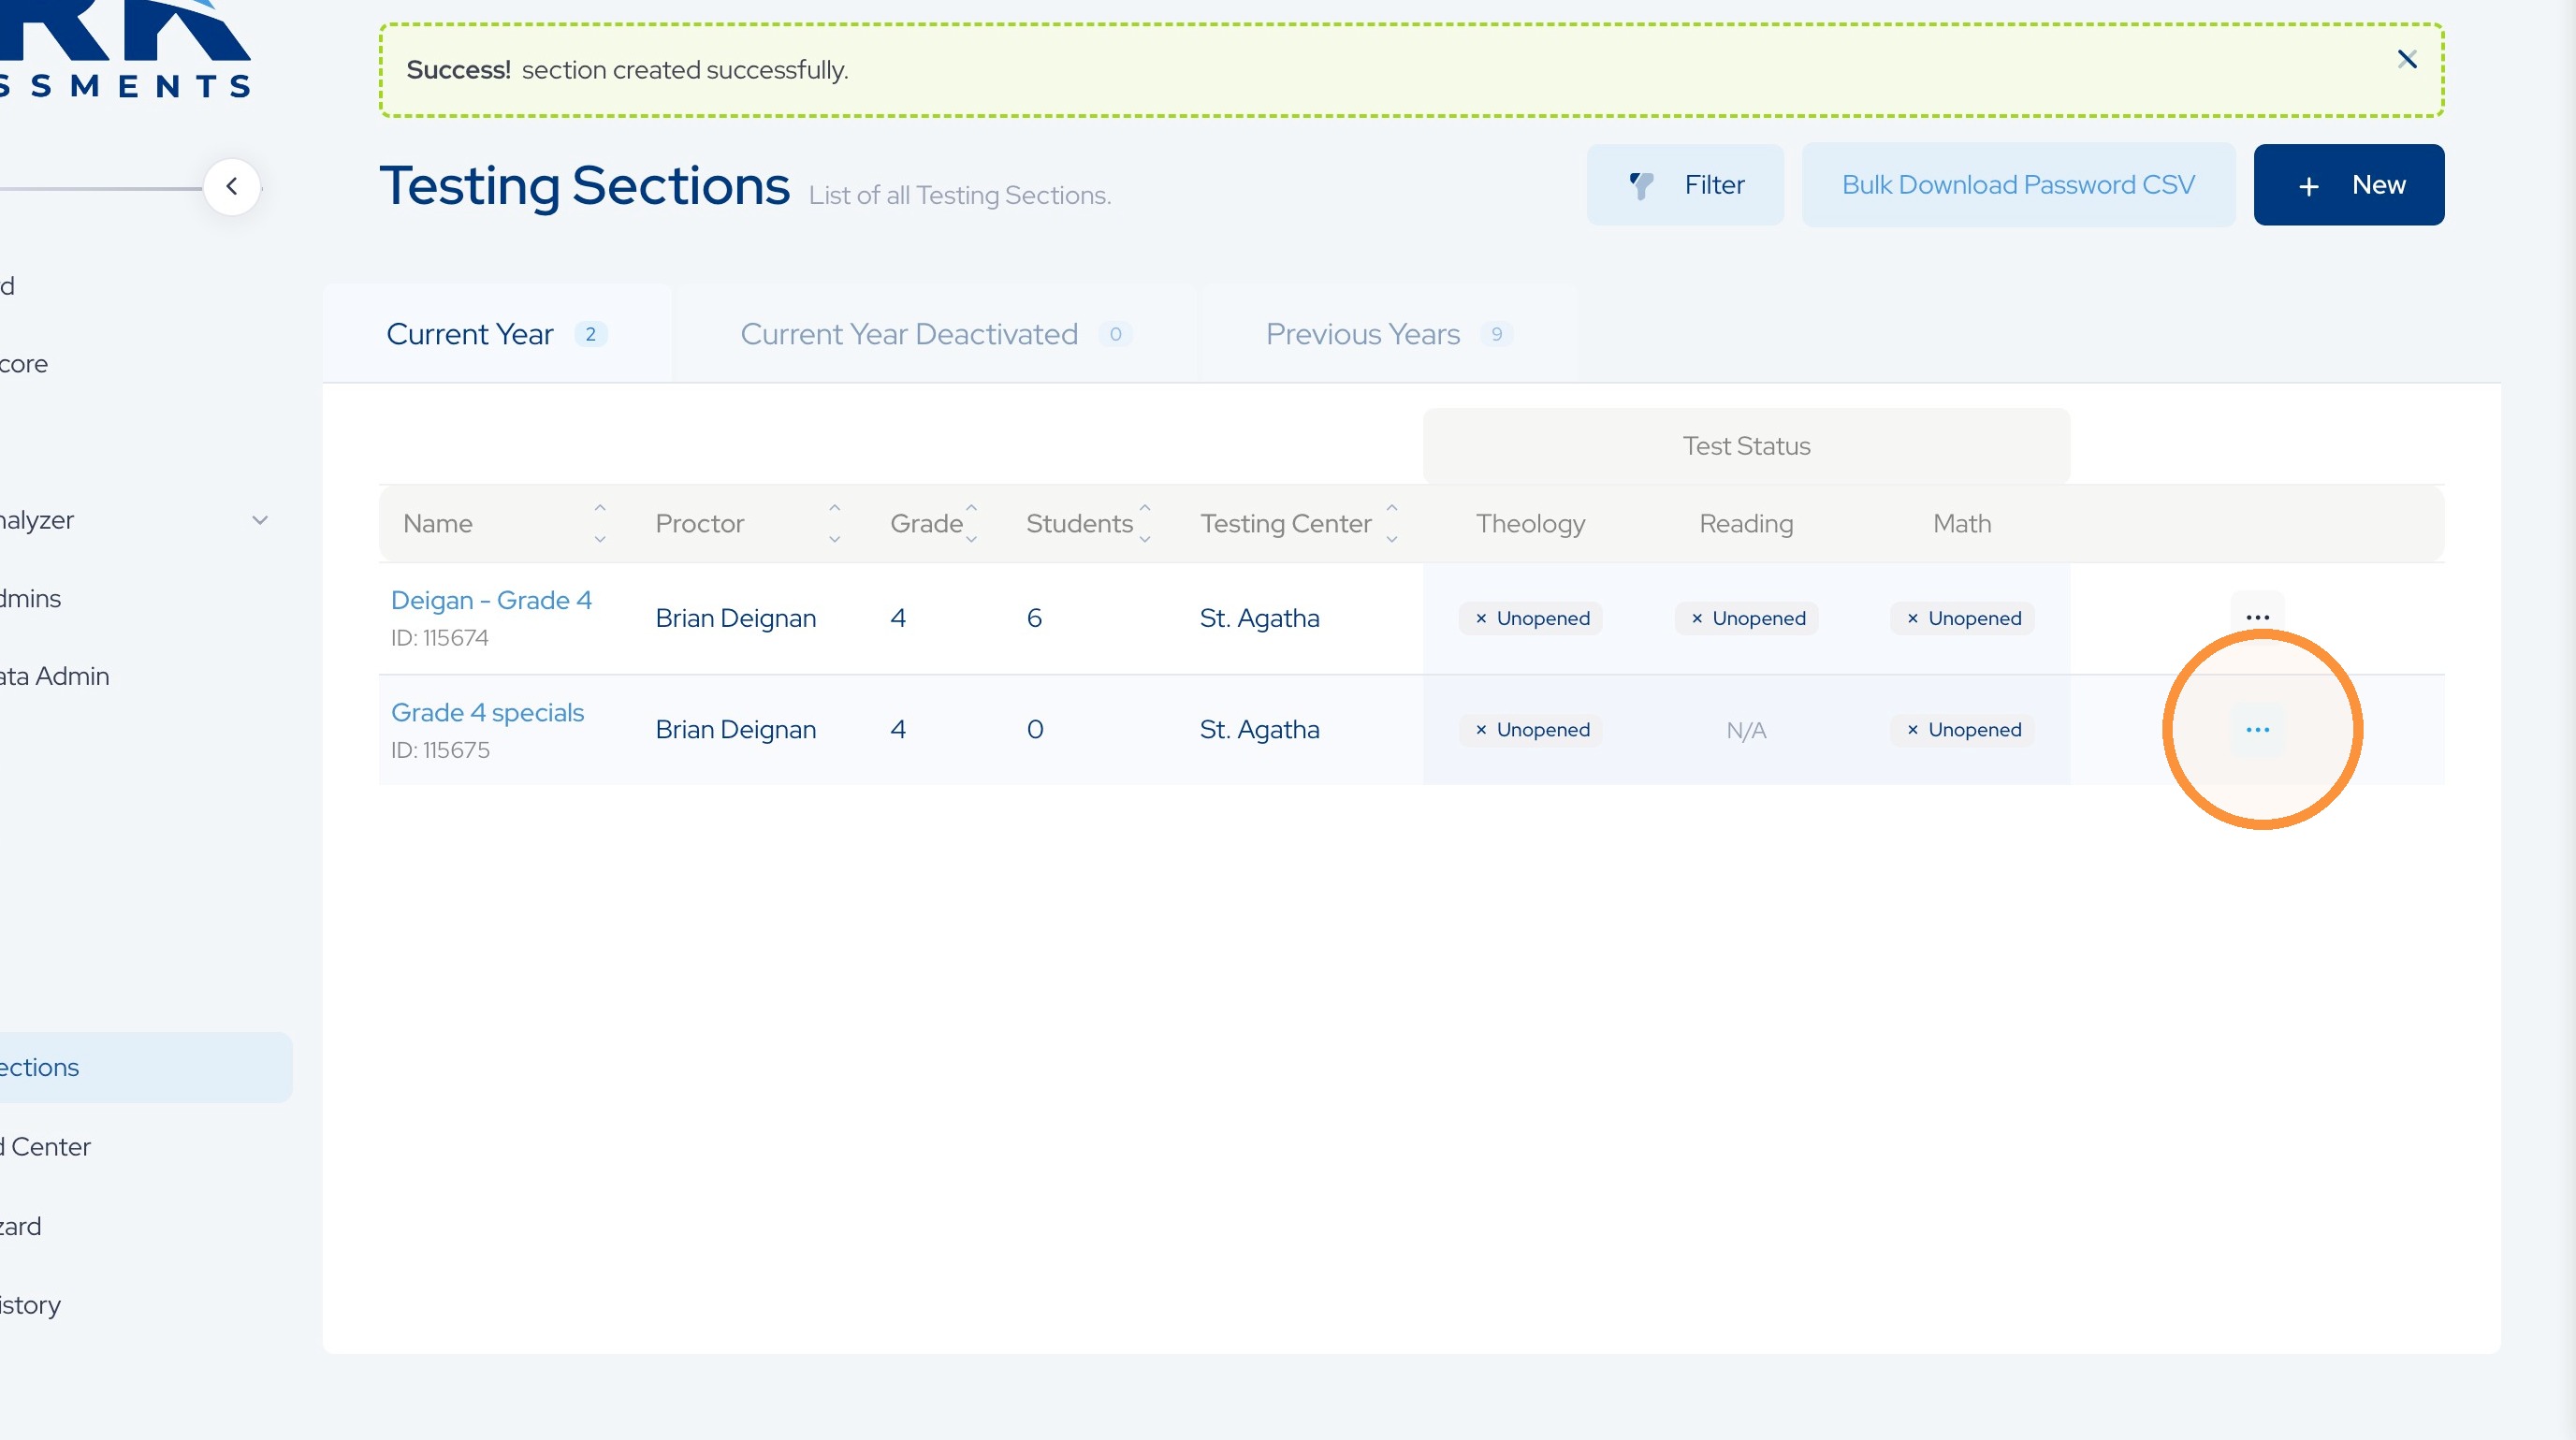
Task: Sort table by Name column arrows
Action: pos(600,523)
